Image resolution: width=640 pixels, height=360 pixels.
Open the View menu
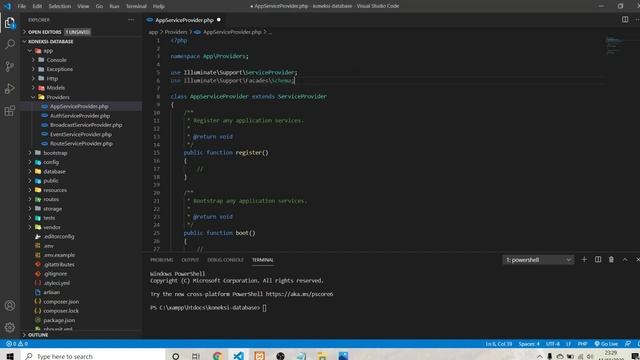pos(83,6)
